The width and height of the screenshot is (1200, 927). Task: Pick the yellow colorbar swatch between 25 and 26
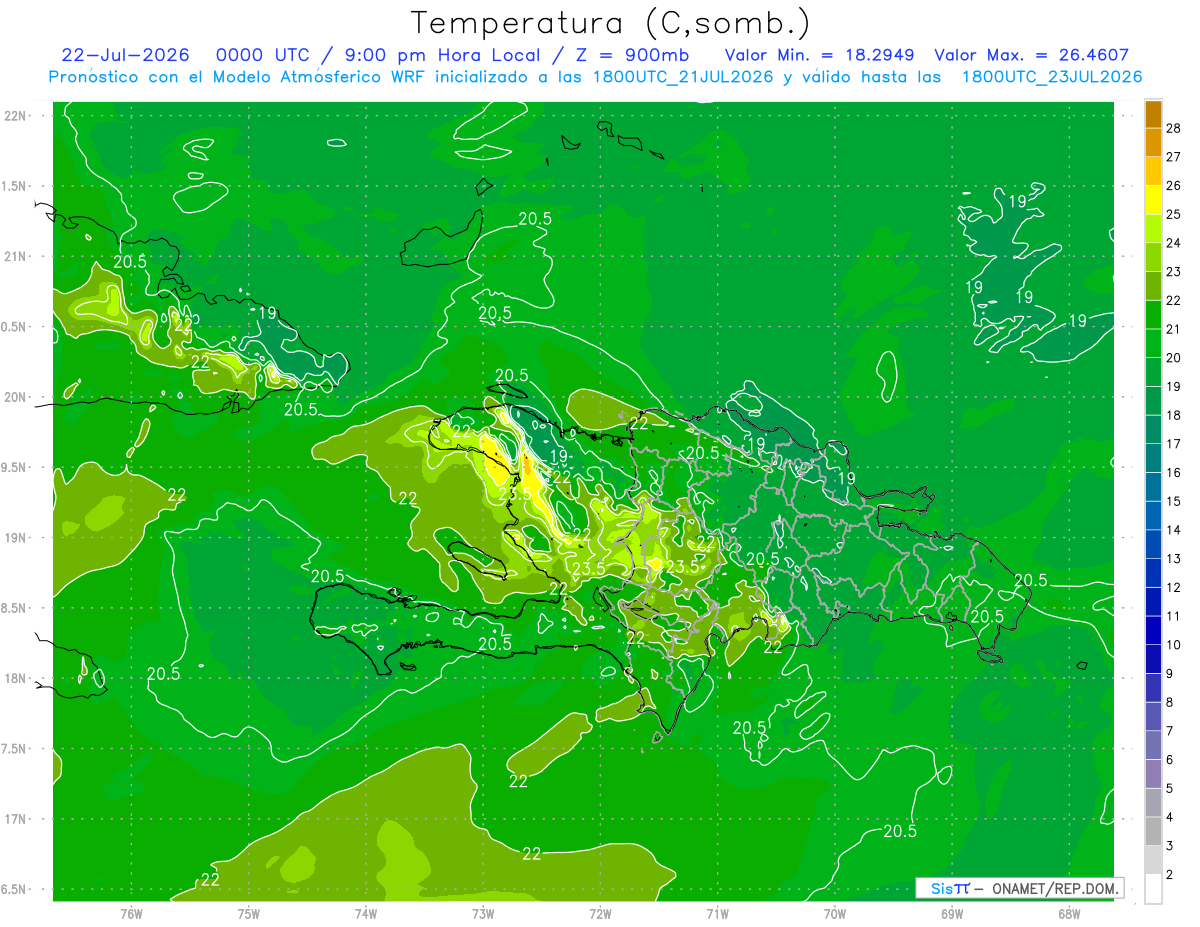coord(1153,199)
